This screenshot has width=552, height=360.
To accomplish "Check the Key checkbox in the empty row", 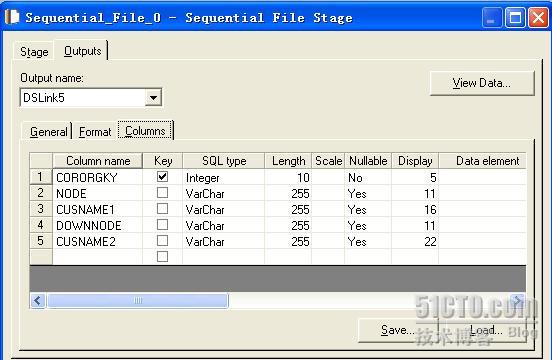I will (x=162, y=257).
